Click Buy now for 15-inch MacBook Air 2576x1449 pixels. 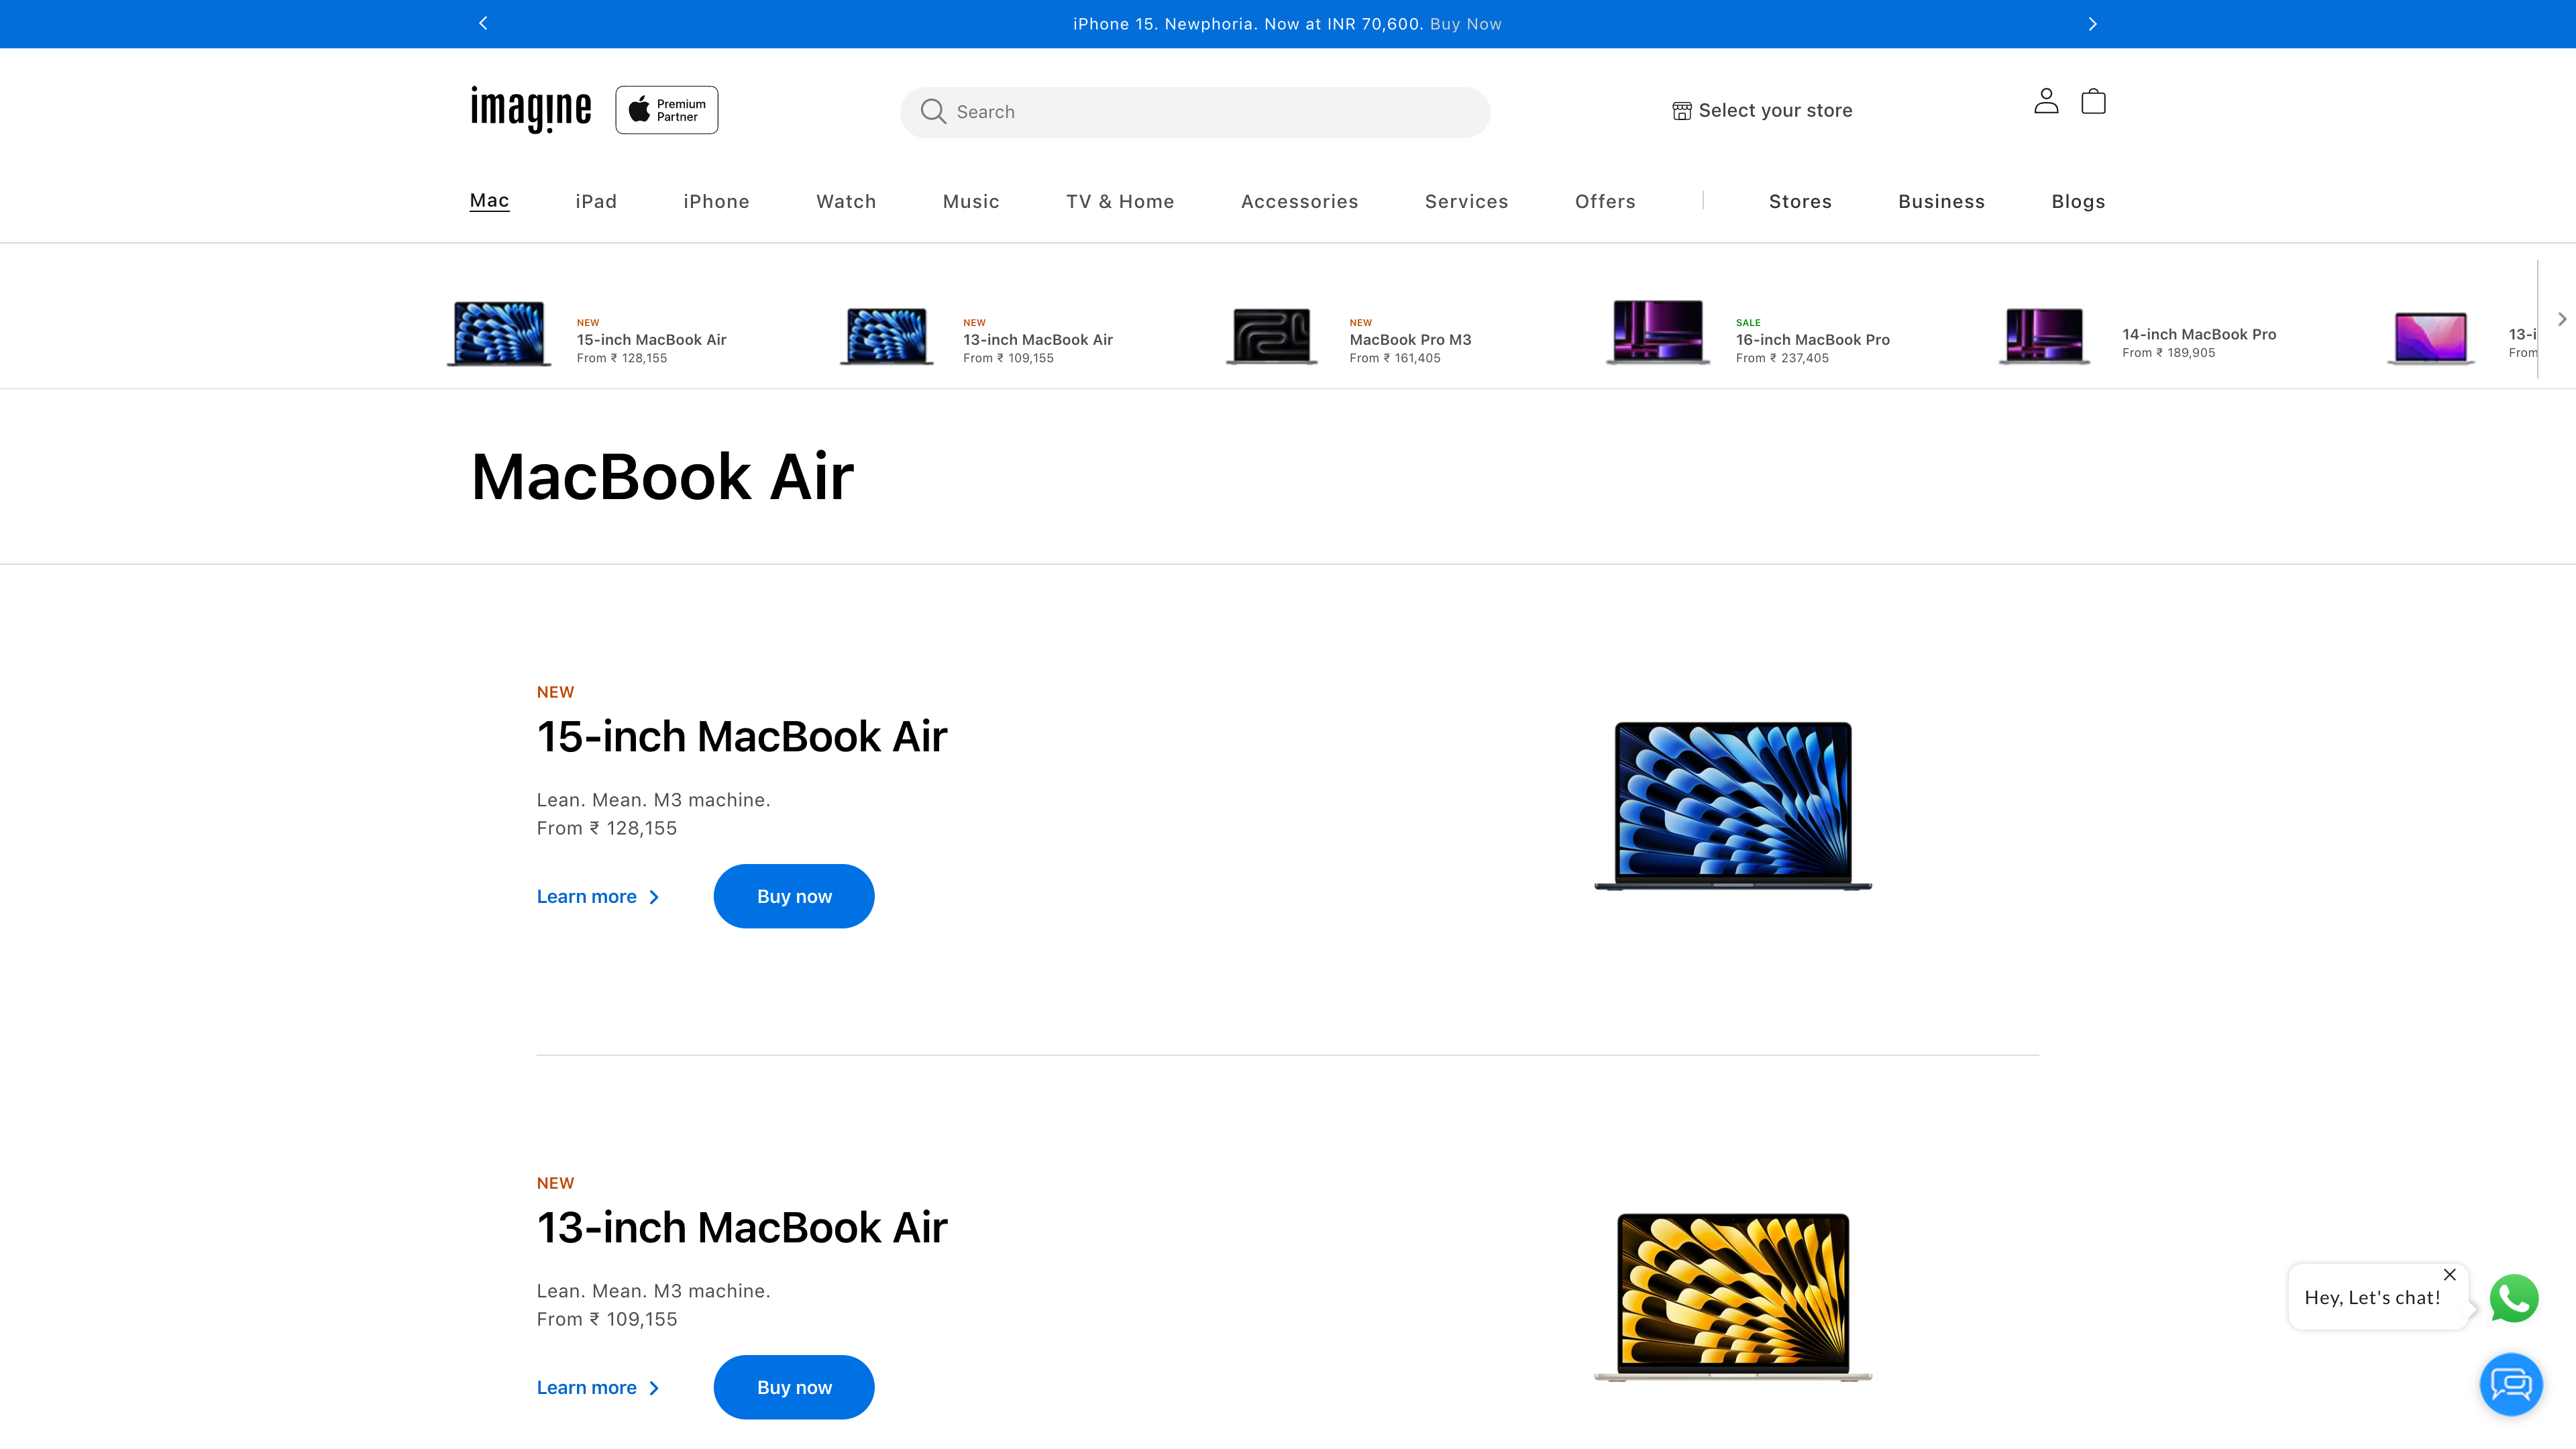[x=793, y=896]
